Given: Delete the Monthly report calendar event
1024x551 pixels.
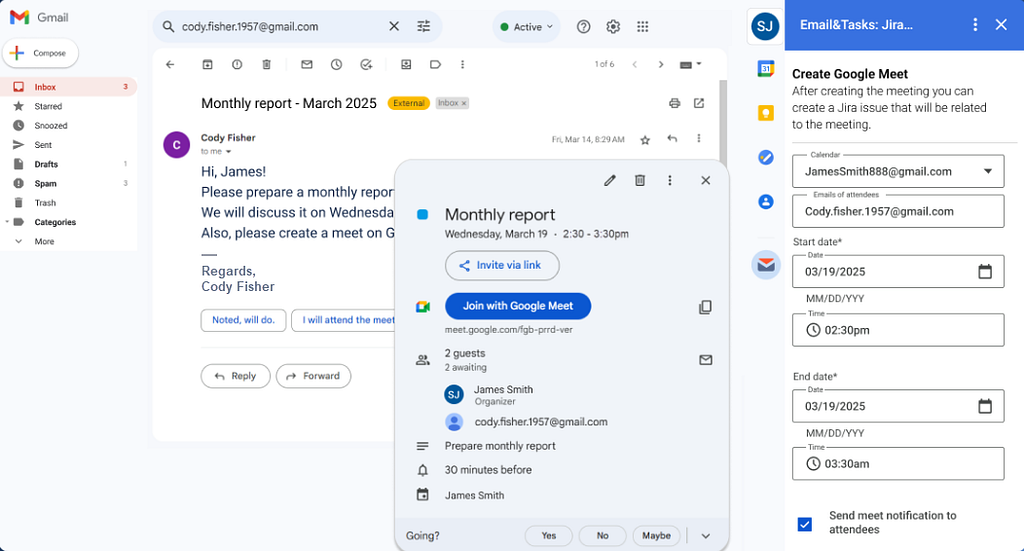Looking at the screenshot, I should pos(640,181).
